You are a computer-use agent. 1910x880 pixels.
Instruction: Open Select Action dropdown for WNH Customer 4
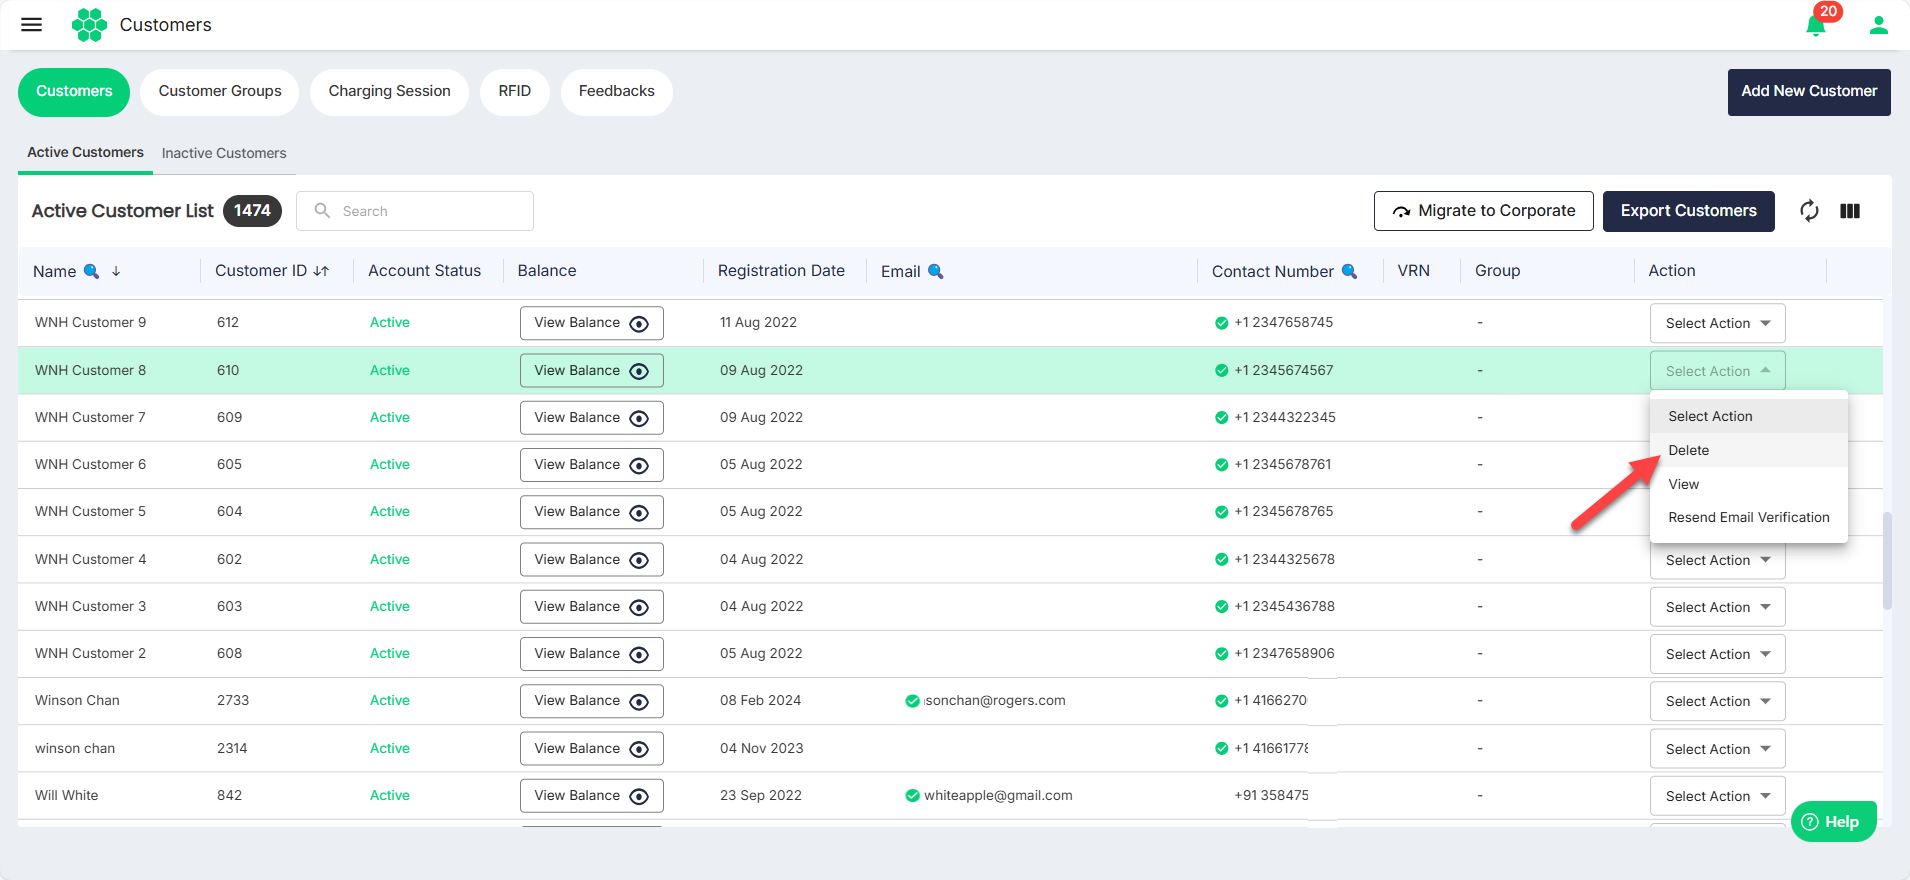(x=1717, y=562)
